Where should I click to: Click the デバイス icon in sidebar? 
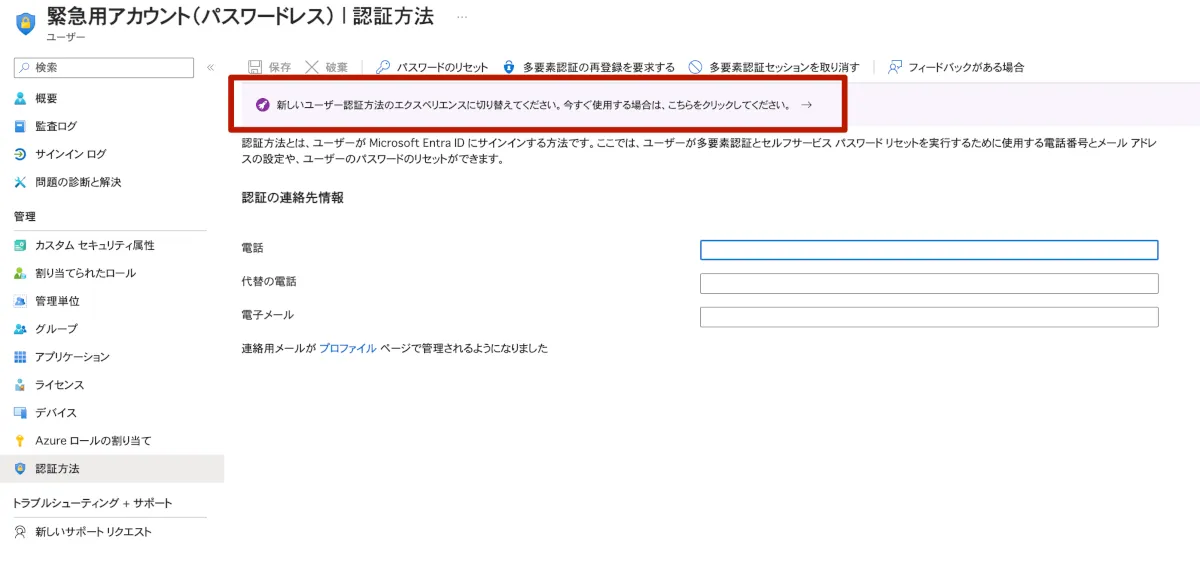20,413
